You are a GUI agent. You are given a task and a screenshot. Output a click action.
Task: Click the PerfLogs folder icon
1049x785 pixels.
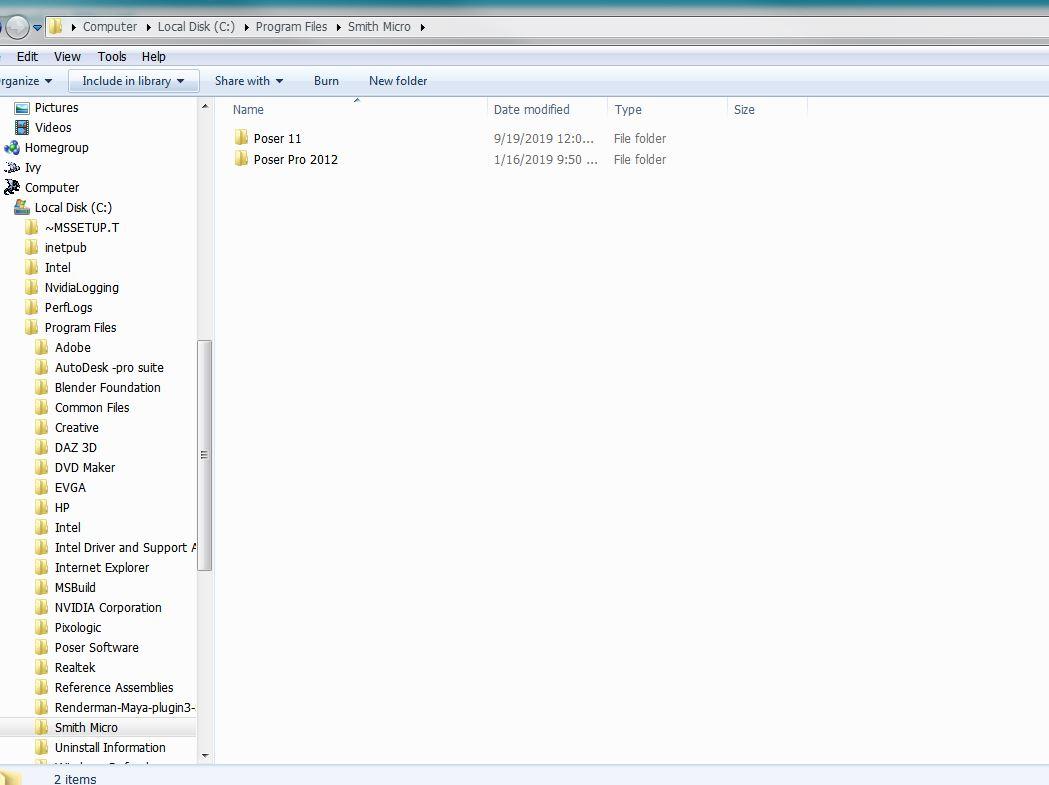click(x=31, y=307)
